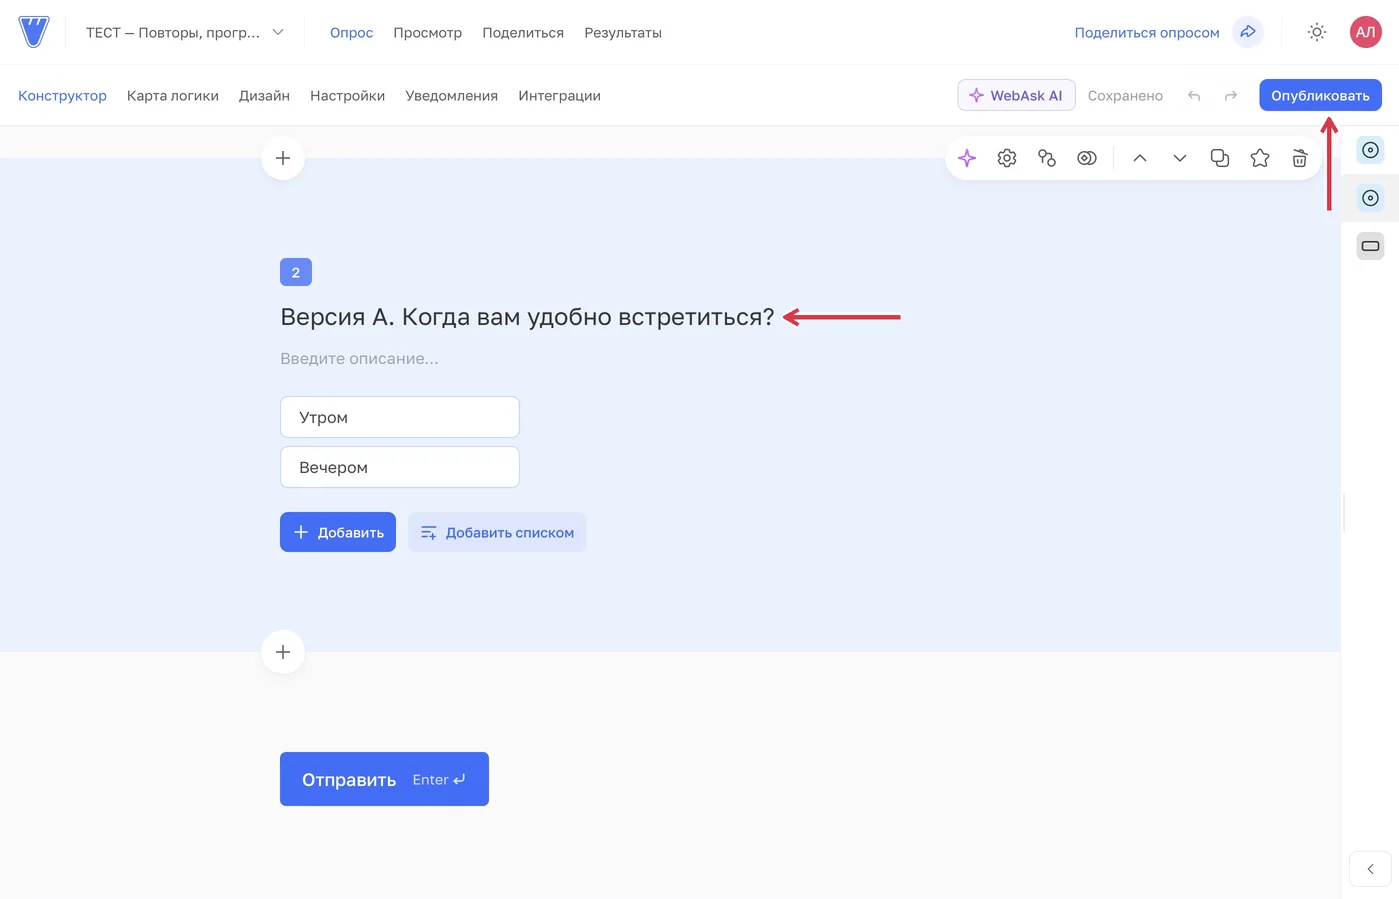Open the Поделиться tab
This screenshot has height=899, width=1399.
(523, 32)
